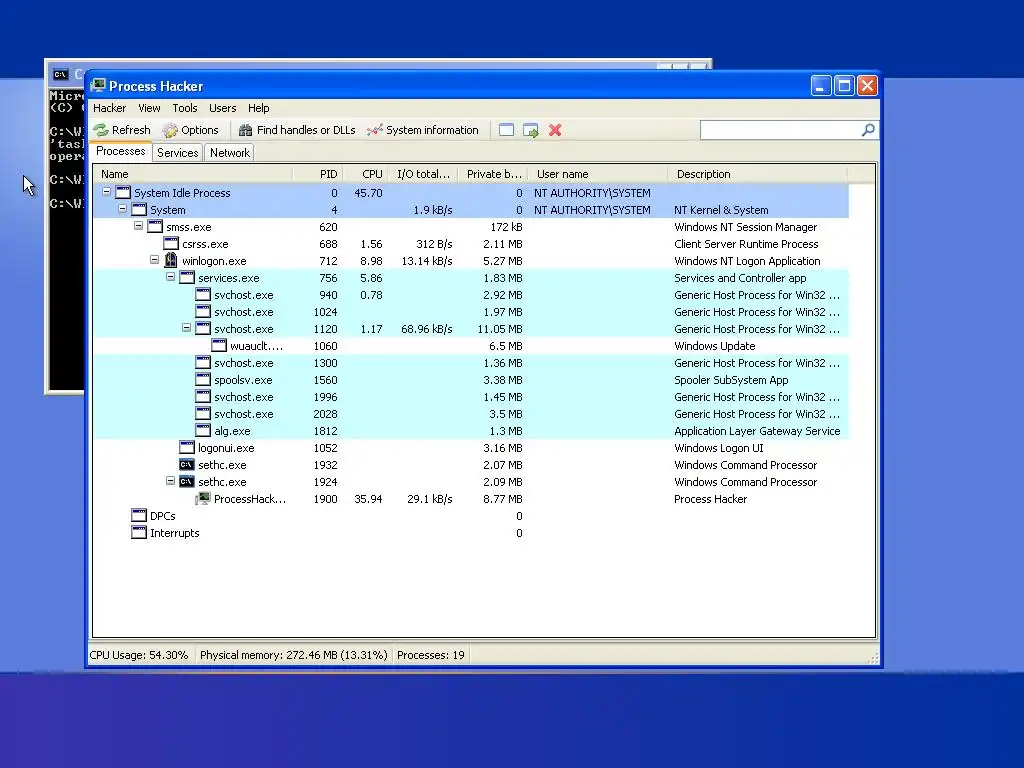Click the console icon of sethc.exe PID 1924
1024x768 pixels.
(187, 481)
